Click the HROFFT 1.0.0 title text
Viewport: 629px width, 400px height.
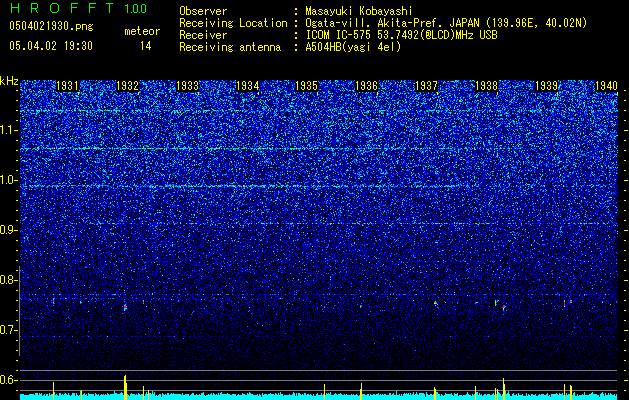click(x=78, y=8)
